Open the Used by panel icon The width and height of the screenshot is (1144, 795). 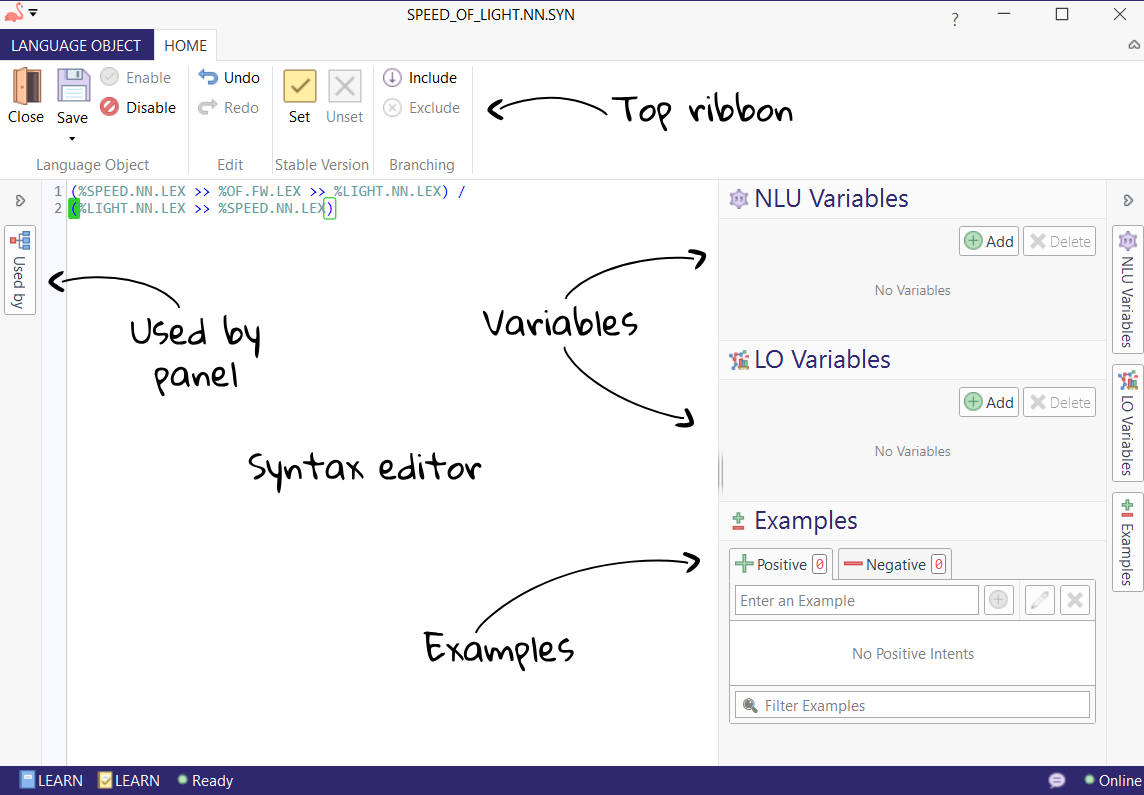(x=20, y=268)
